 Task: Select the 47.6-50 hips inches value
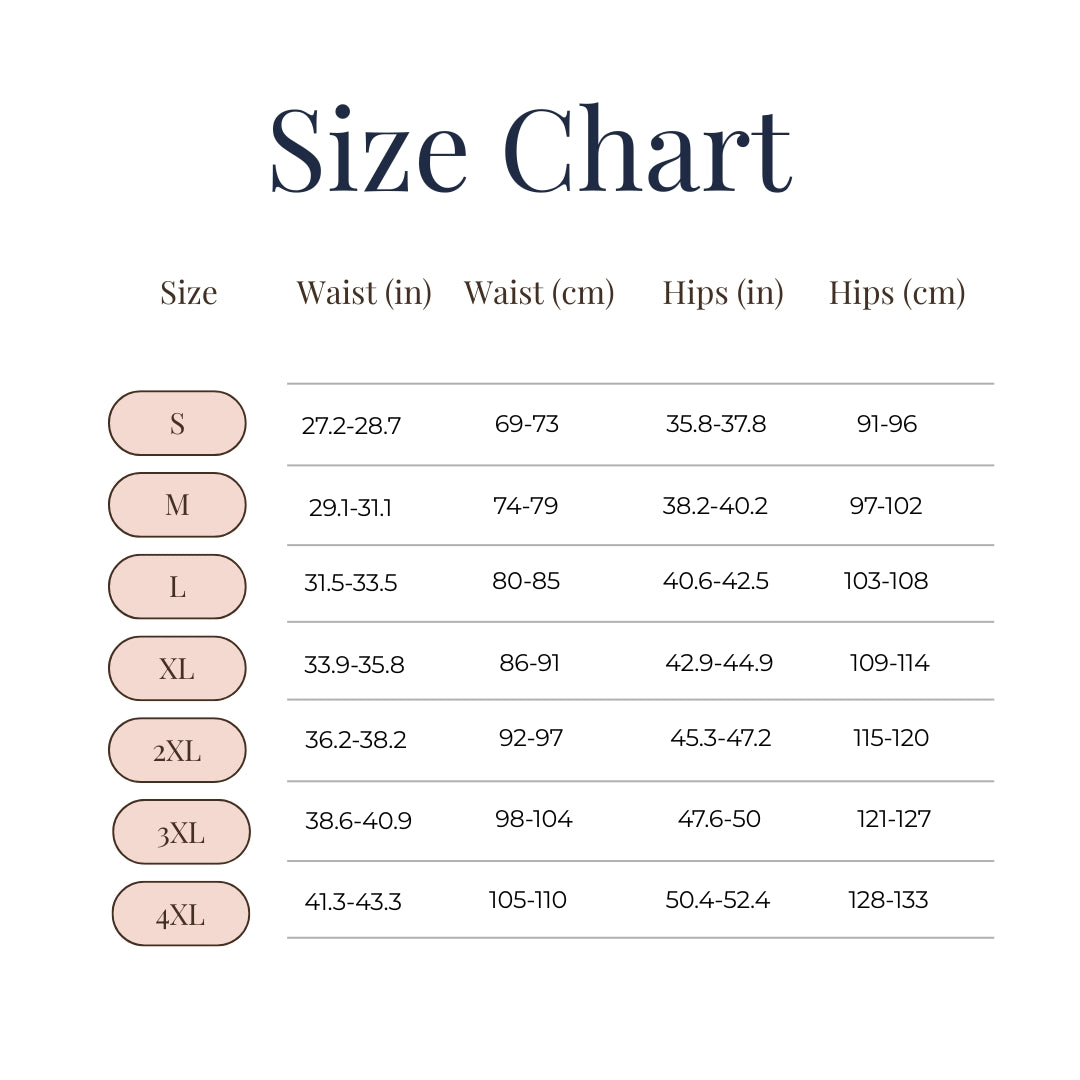719,819
